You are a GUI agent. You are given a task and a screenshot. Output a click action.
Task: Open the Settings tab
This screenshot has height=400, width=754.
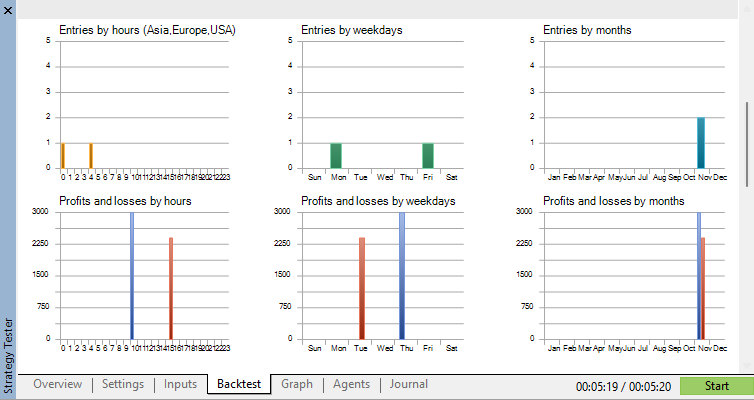point(123,384)
